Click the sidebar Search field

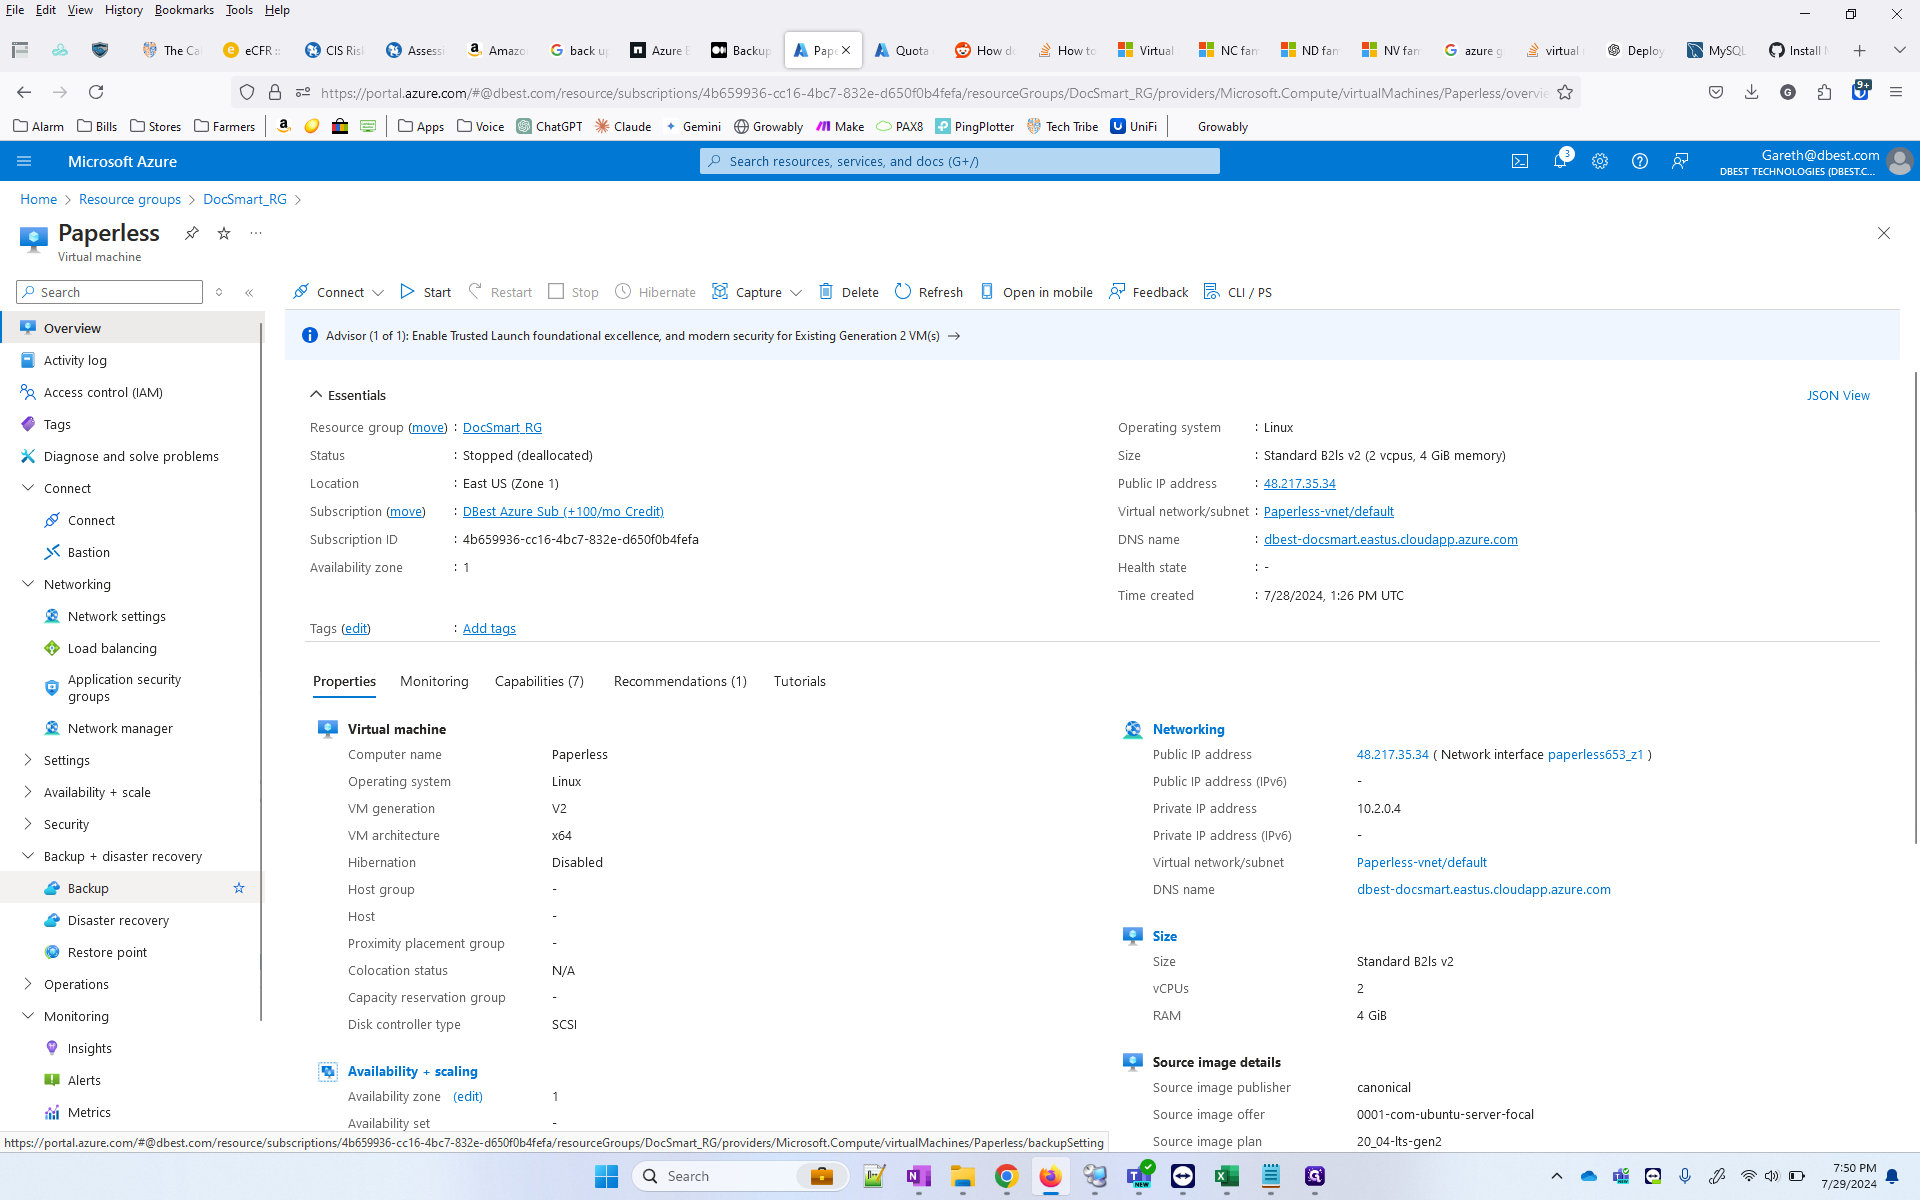[x=109, y=292]
